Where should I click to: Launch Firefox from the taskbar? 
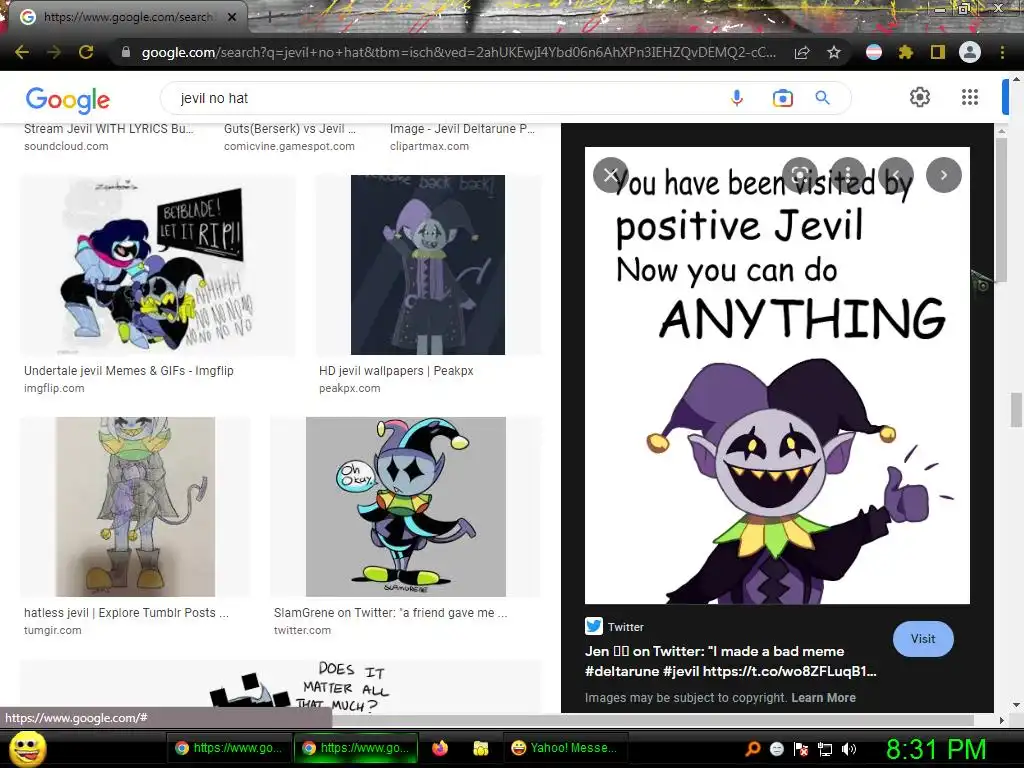[x=440, y=748]
